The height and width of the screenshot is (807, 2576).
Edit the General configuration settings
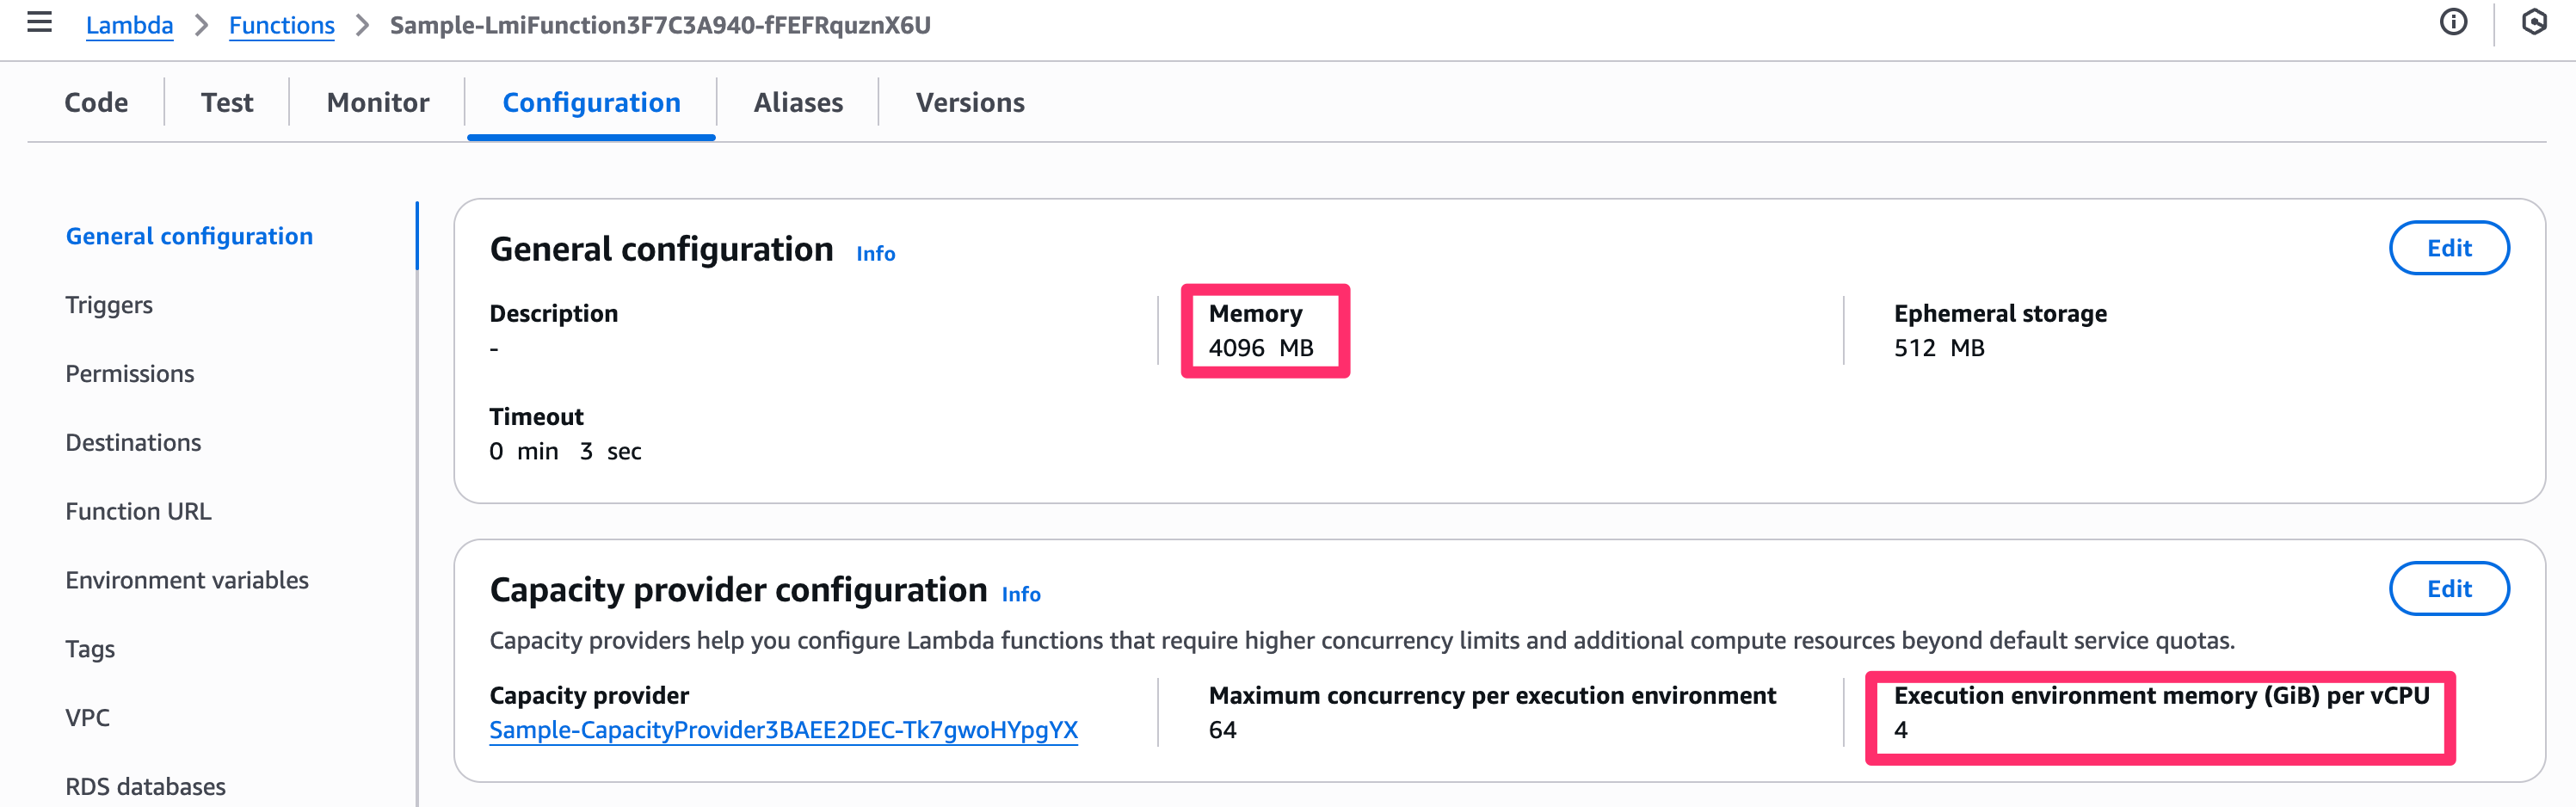coord(2448,248)
